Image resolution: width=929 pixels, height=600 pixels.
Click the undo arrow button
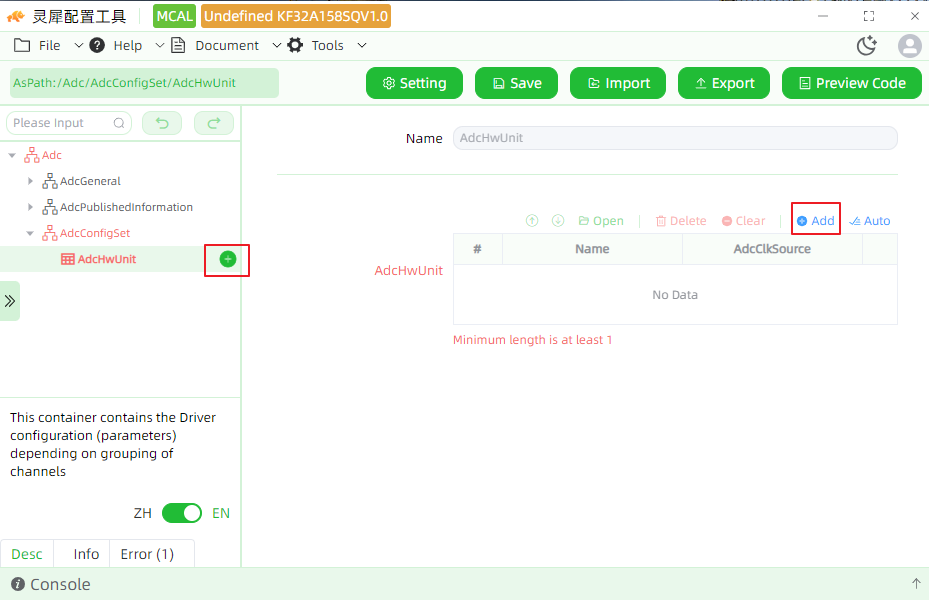162,123
